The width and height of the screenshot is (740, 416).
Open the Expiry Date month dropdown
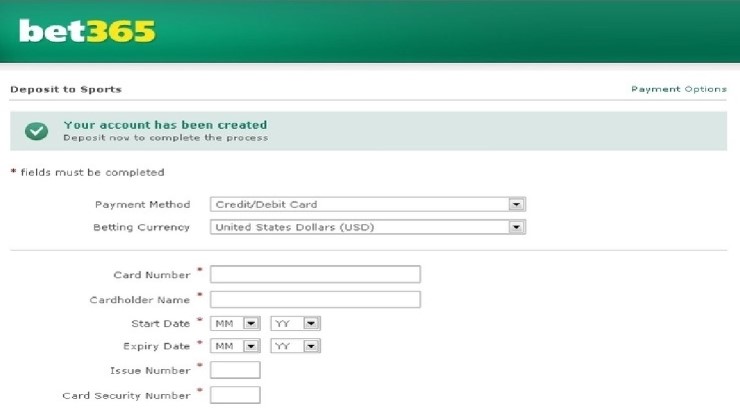click(x=235, y=346)
